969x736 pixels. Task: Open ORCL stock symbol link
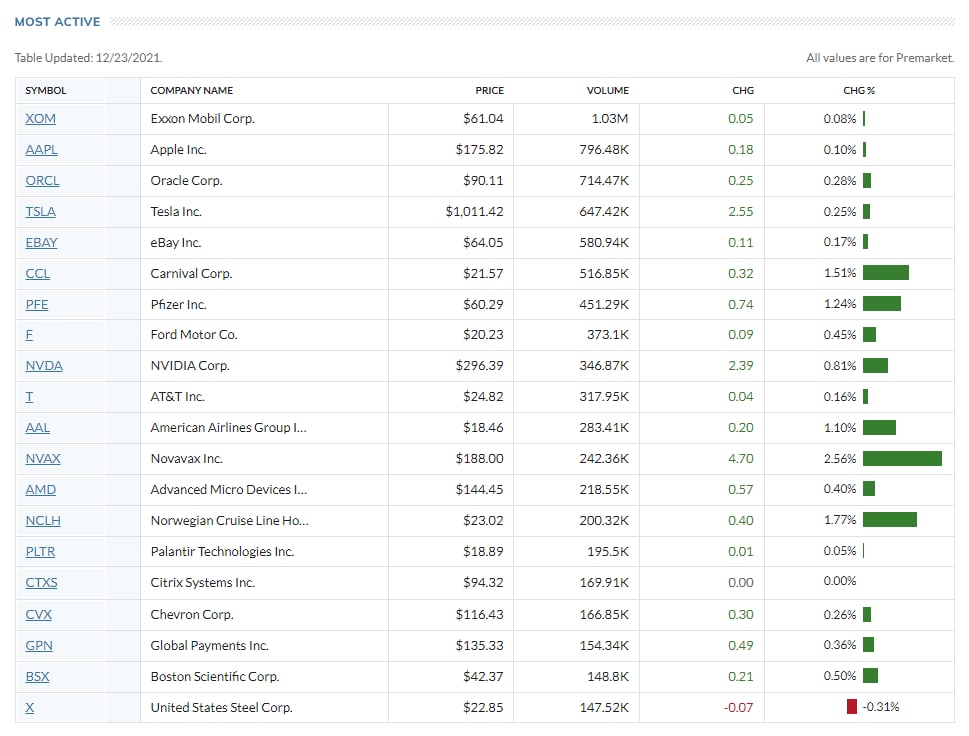pyautogui.click(x=42, y=181)
